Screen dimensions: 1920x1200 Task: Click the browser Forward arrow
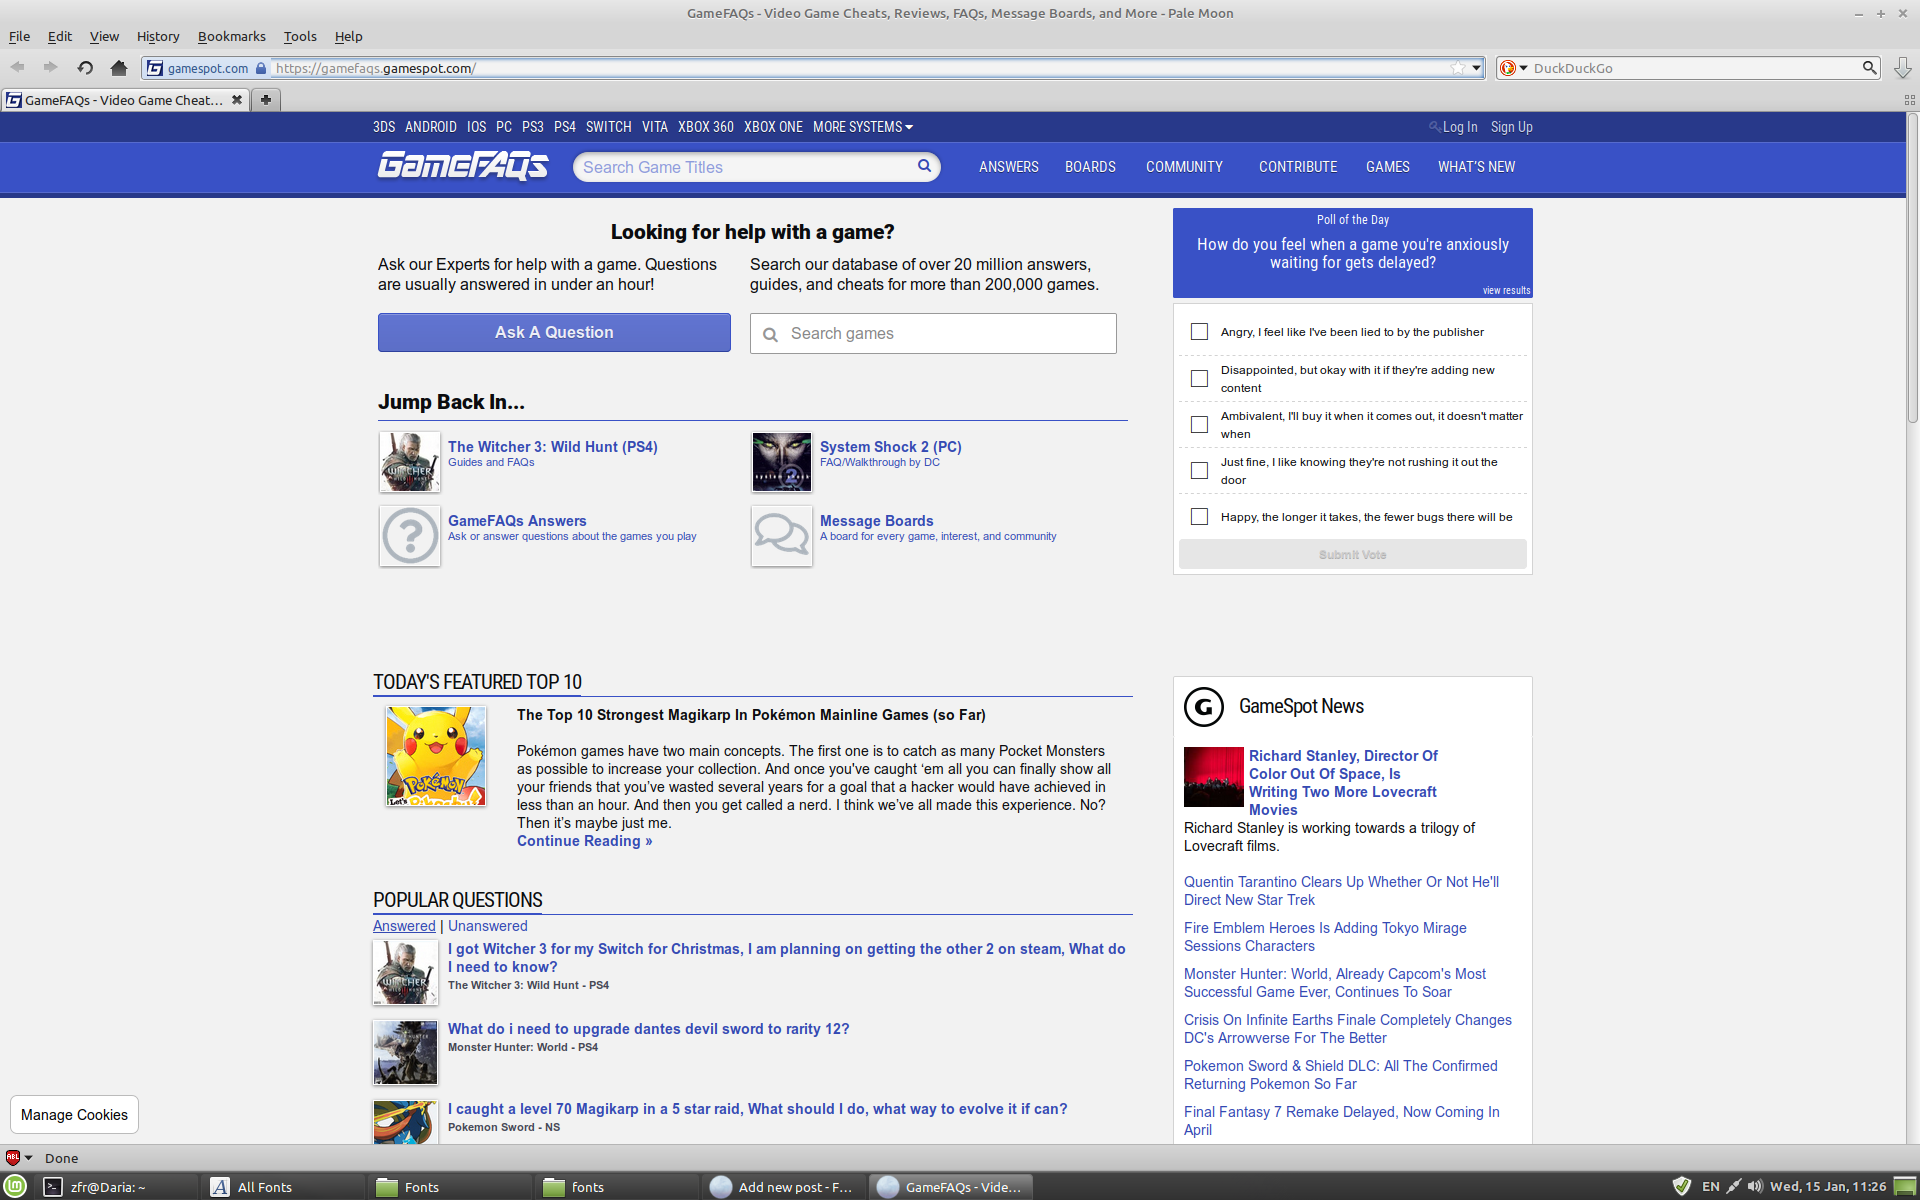click(x=50, y=68)
